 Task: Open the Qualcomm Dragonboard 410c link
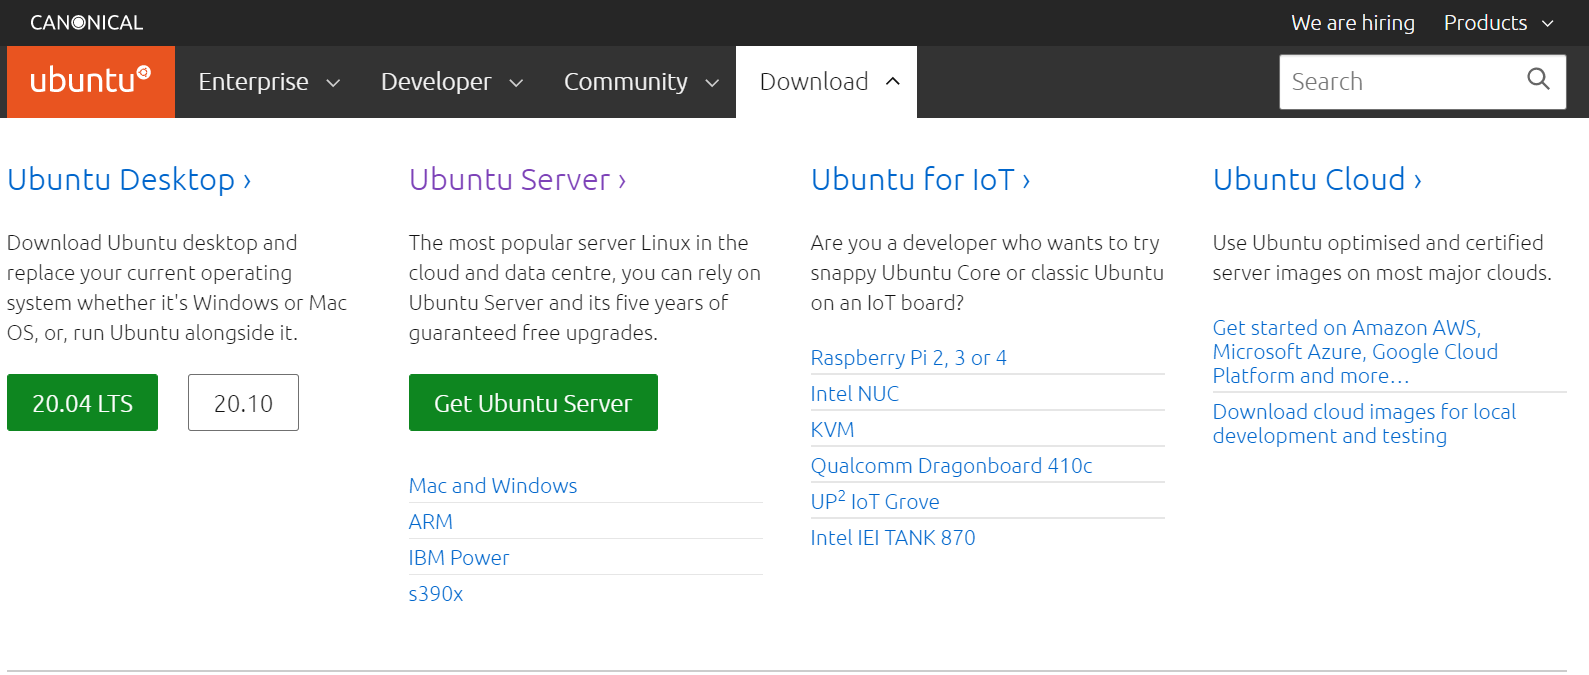951,466
